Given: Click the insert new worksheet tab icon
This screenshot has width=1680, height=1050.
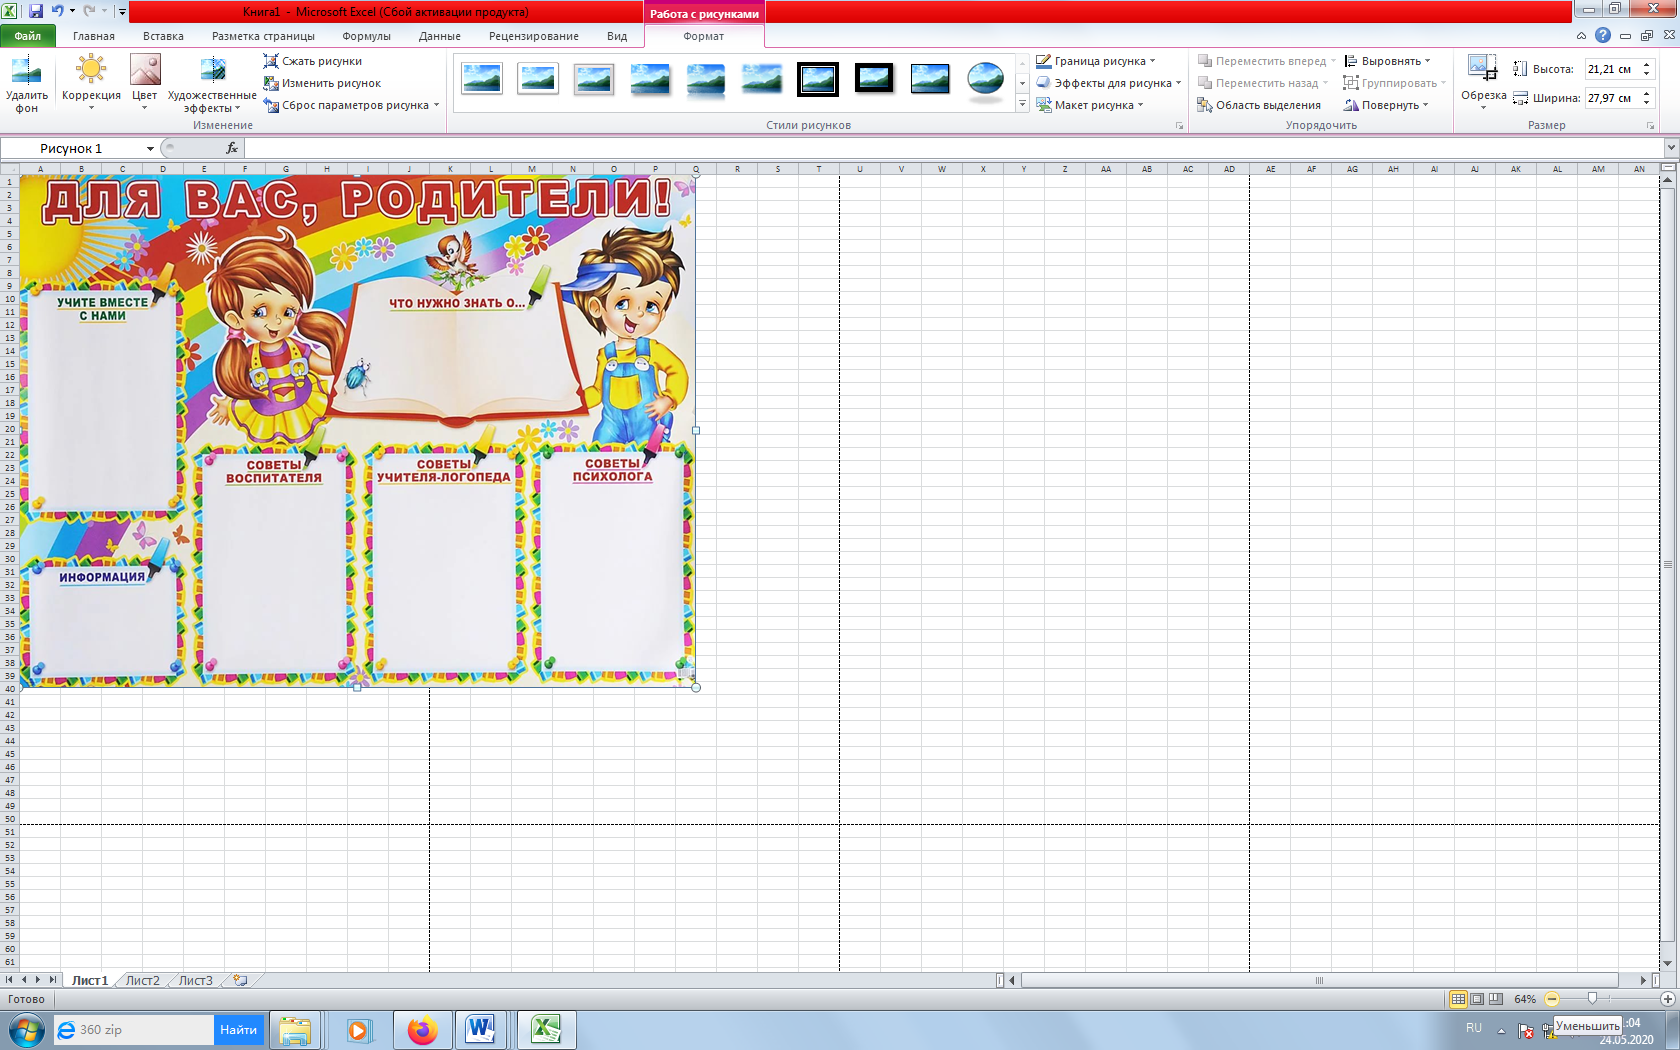Looking at the screenshot, I should tap(240, 980).
